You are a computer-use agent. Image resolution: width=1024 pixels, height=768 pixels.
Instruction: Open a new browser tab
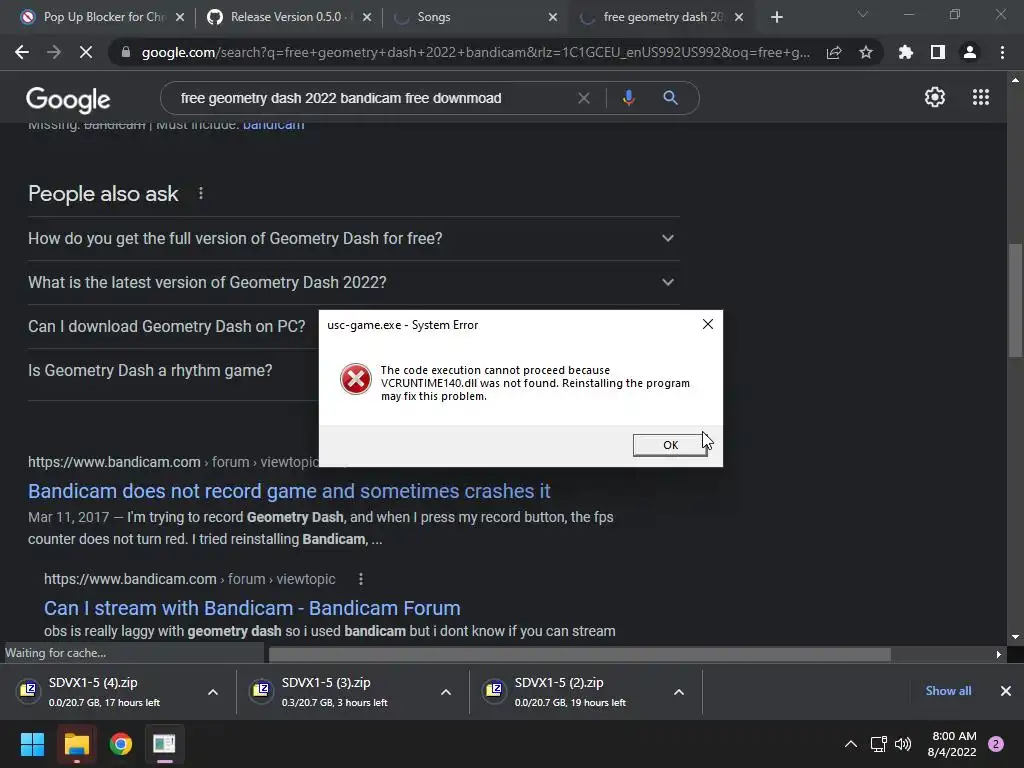(x=776, y=17)
